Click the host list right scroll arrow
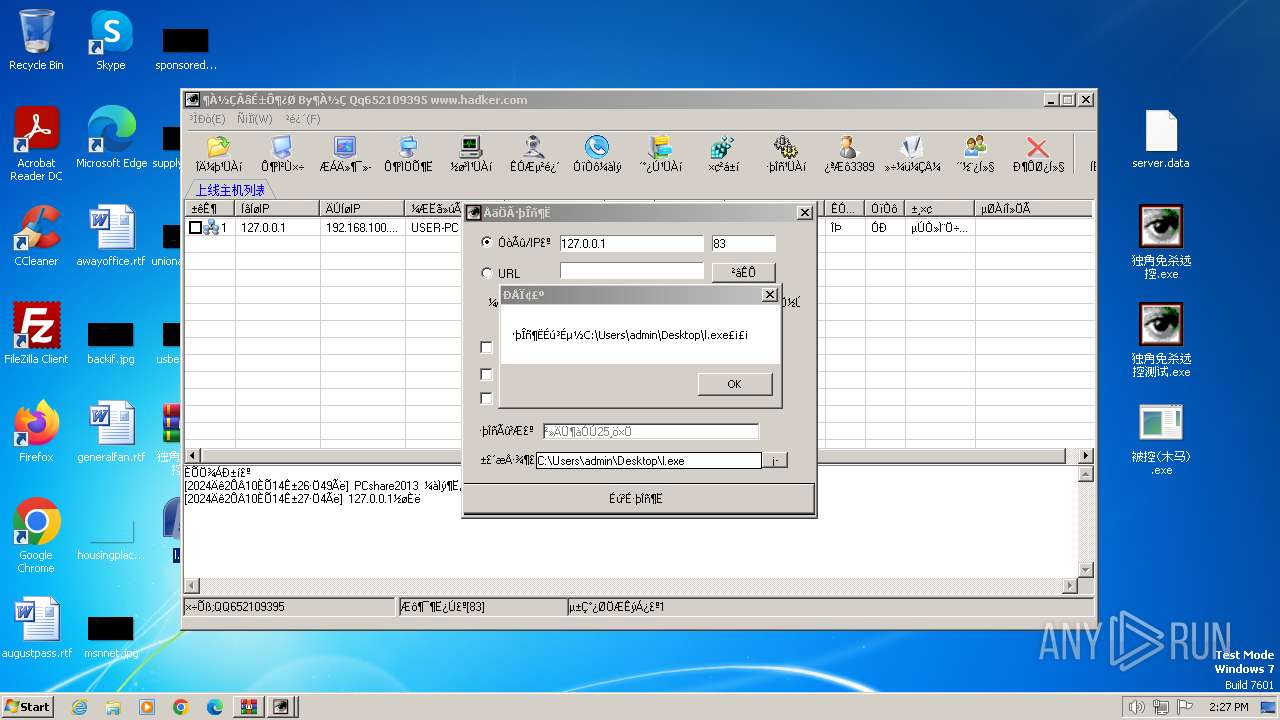 point(1086,456)
